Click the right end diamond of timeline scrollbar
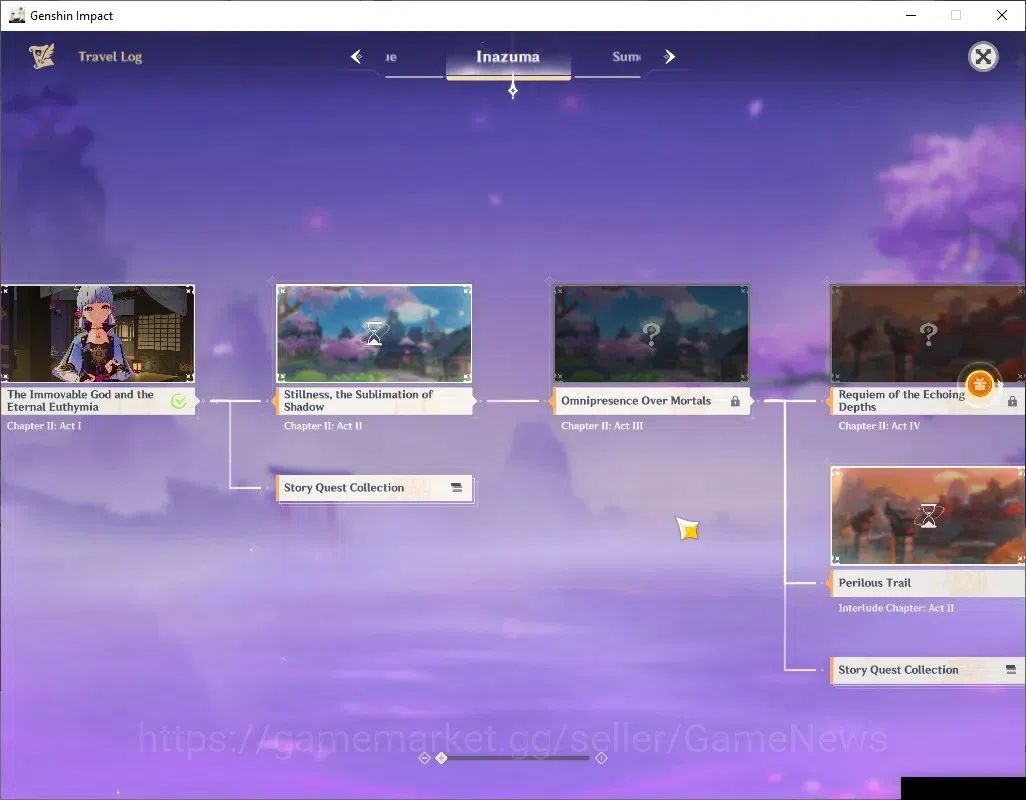Viewport: 1026px width, 800px height. tap(601, 757)
